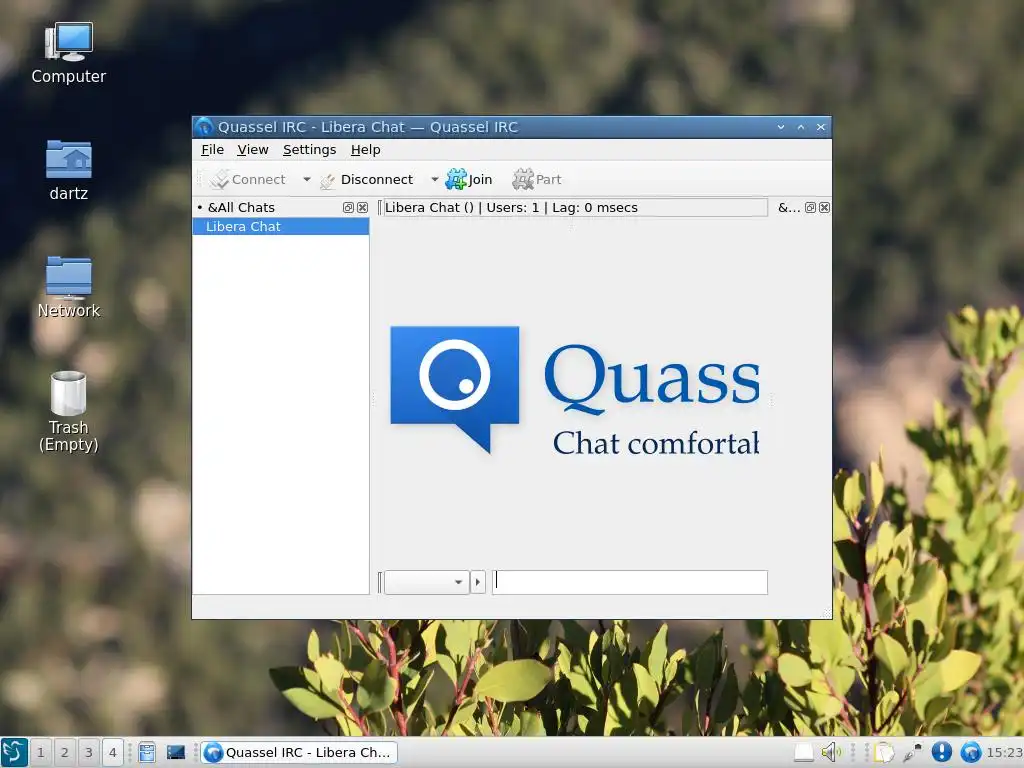Open the dartz home folder icon
The image size is (1024, 768).
(69, 170)
